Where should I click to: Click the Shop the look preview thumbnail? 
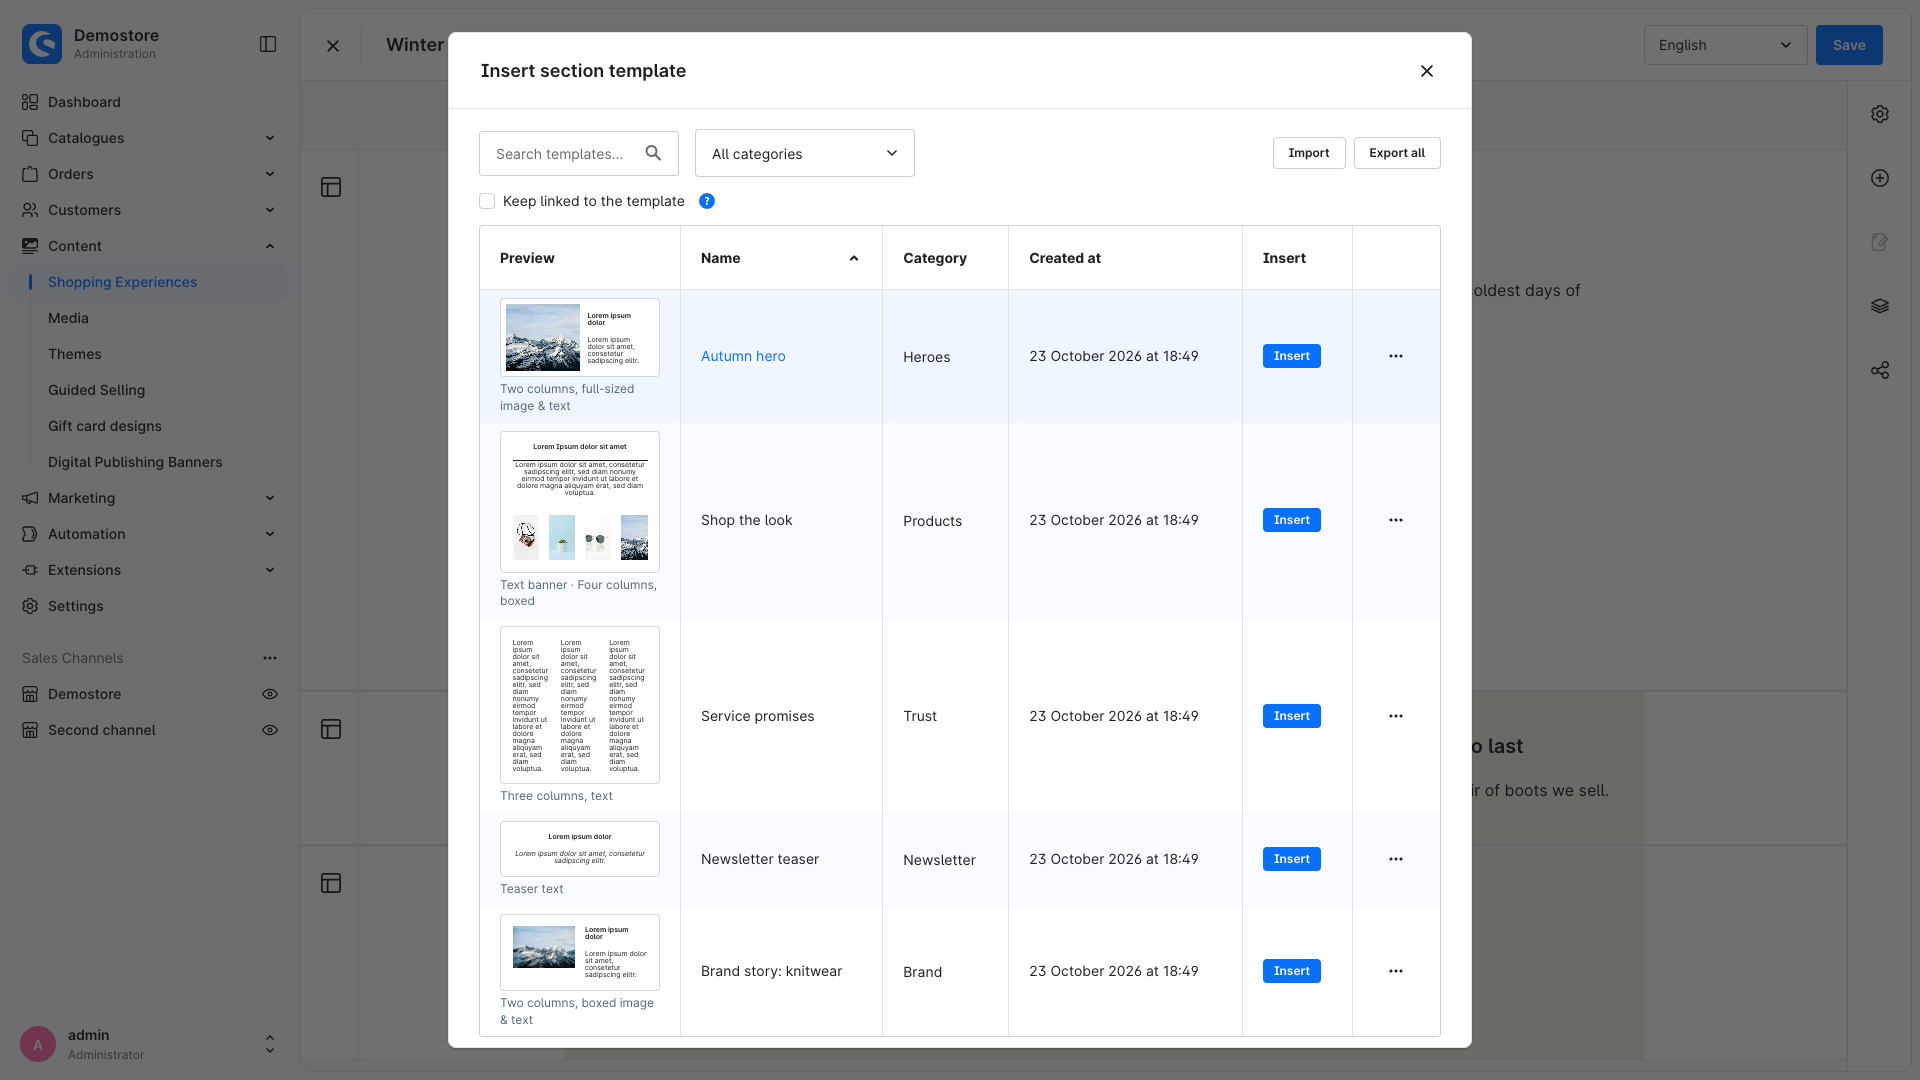tap(580, 502)
